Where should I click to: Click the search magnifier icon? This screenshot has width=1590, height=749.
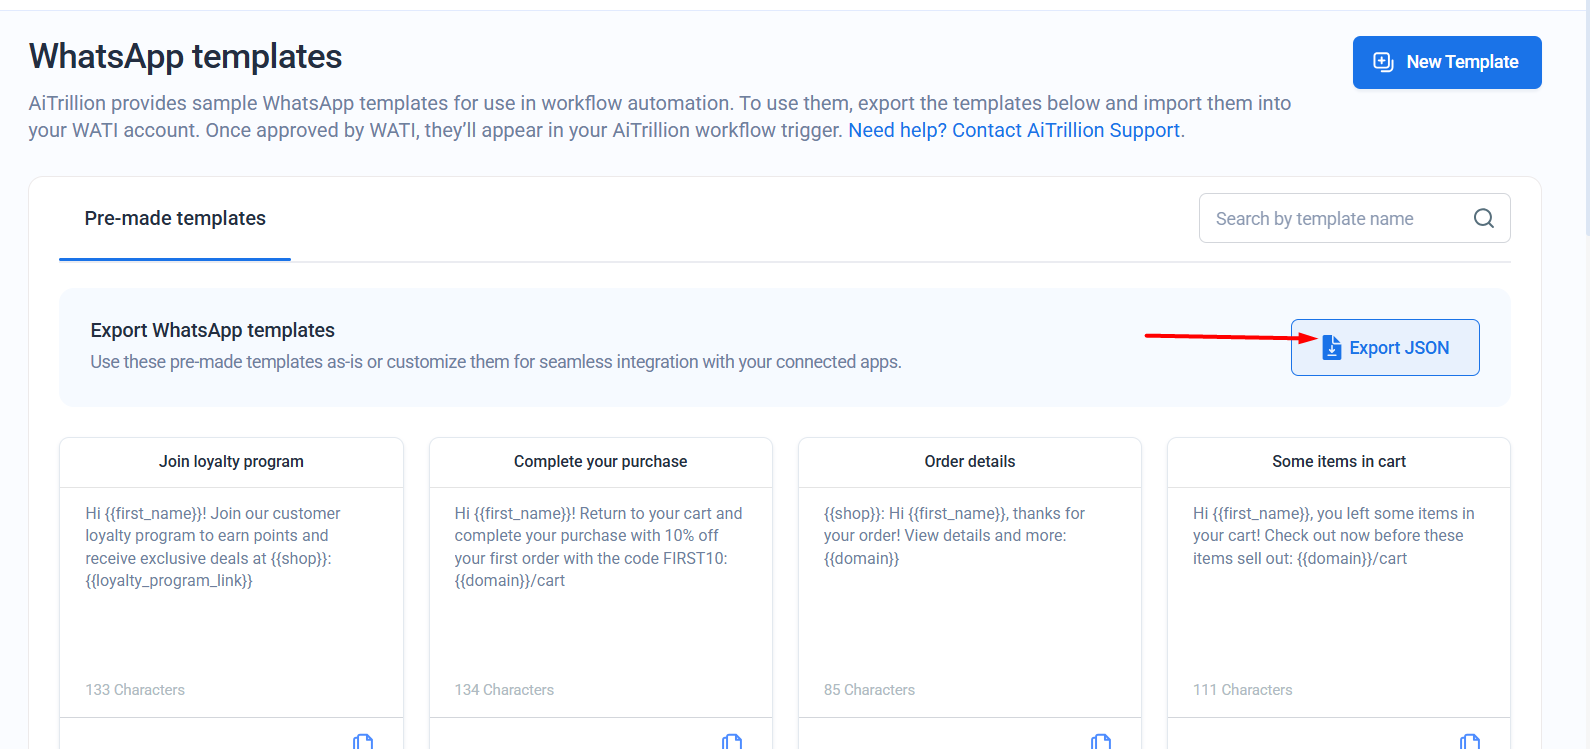(x=1484, y=218)
